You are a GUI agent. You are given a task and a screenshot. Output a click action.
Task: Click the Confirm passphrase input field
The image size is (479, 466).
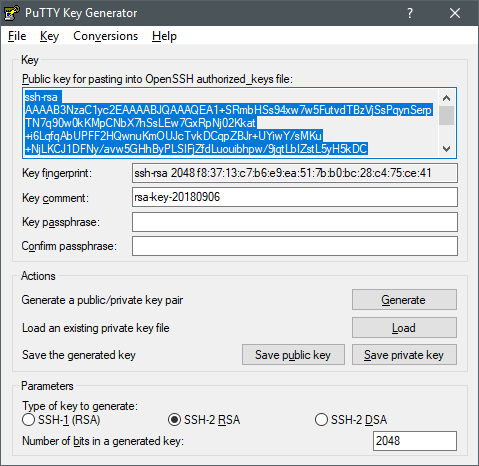point(295,246)
